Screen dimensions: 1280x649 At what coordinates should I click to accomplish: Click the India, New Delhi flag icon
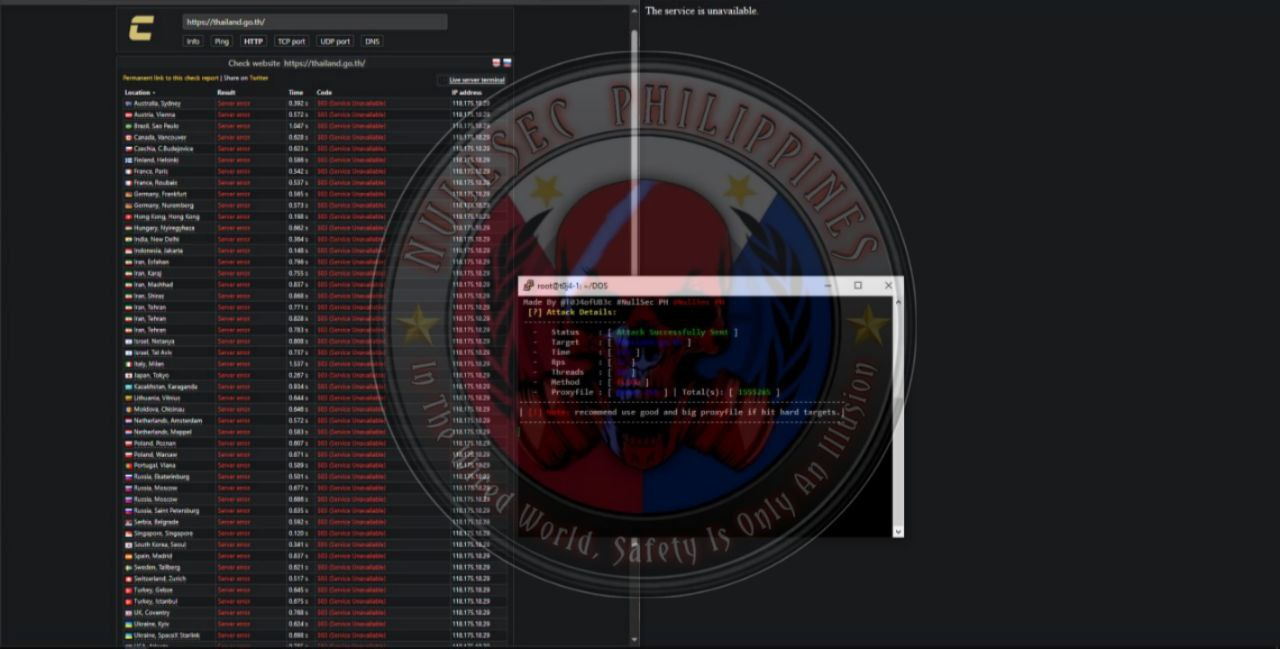pyautogui.click(x=128, y=239)
